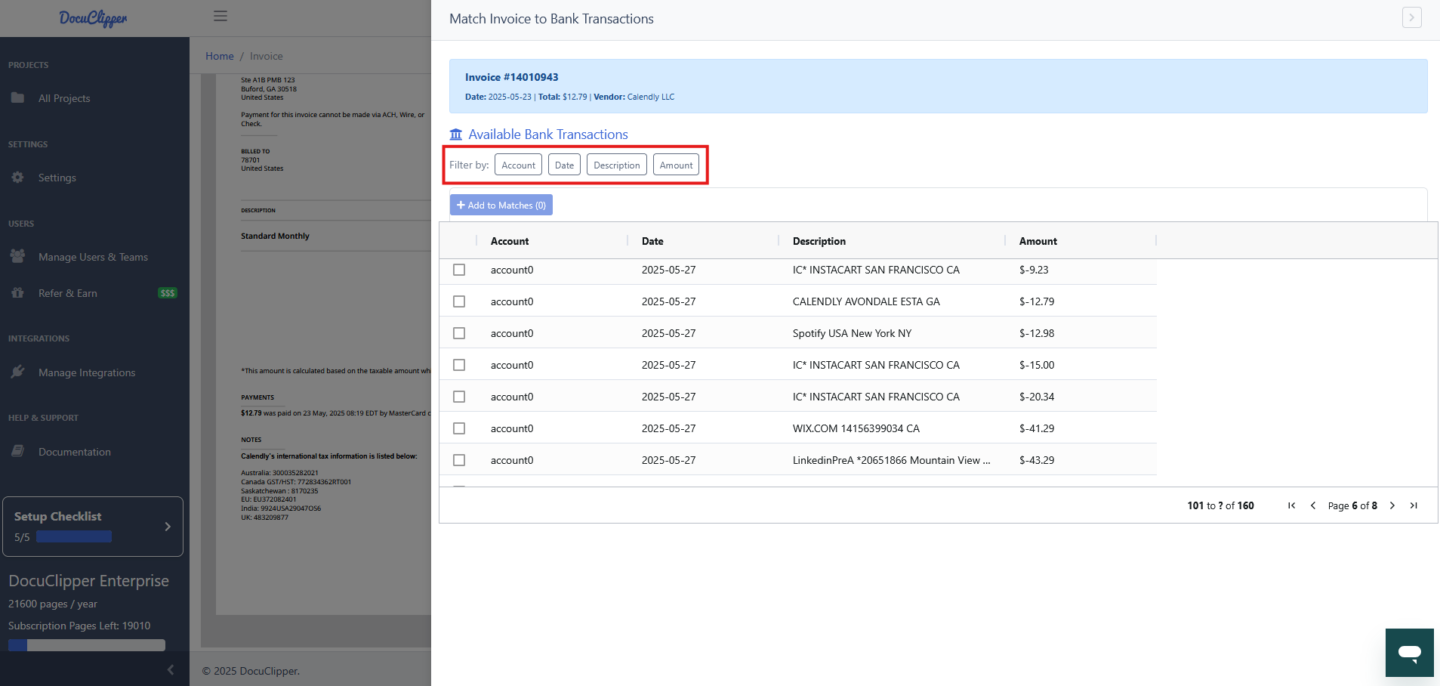Expand the Setup Checklist chevron
Image resolution: width=1440 pixels, height=686 pixels.
[x=167, y=526]
